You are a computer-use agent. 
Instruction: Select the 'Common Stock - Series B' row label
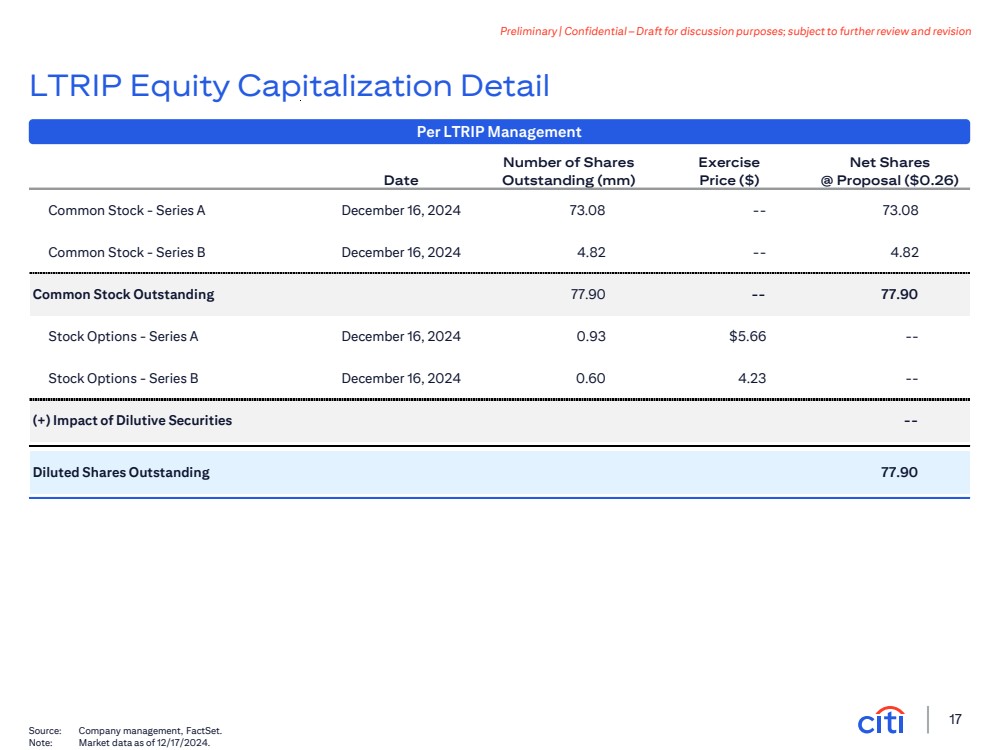pos(127,252)
